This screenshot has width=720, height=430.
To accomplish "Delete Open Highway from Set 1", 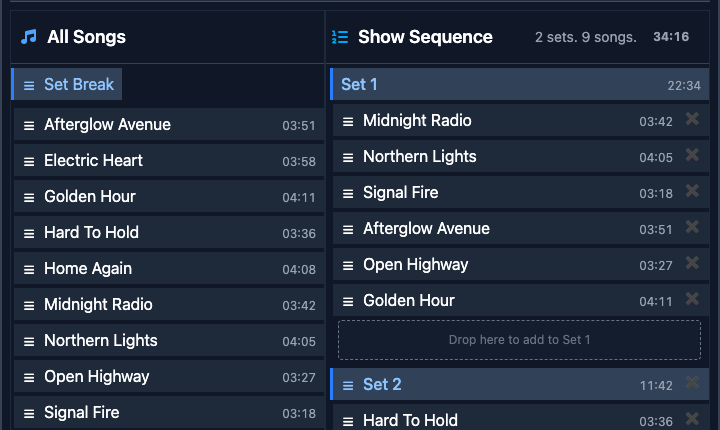I will pos(692,264).
